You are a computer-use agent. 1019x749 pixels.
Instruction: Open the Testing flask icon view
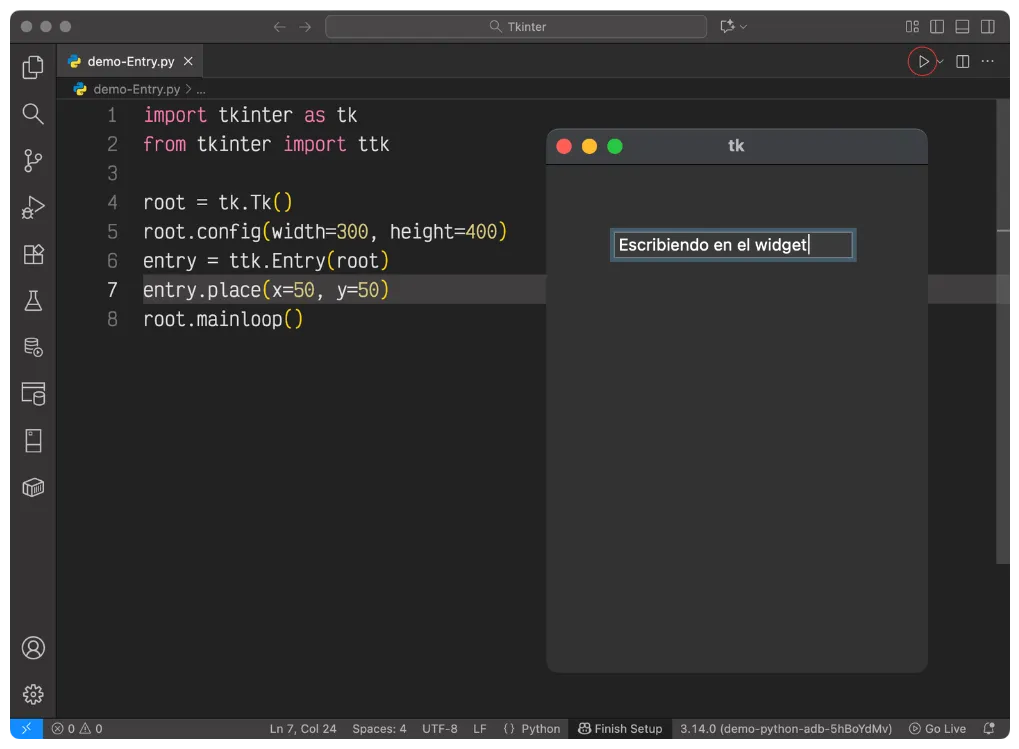click(x=33, y=301)
